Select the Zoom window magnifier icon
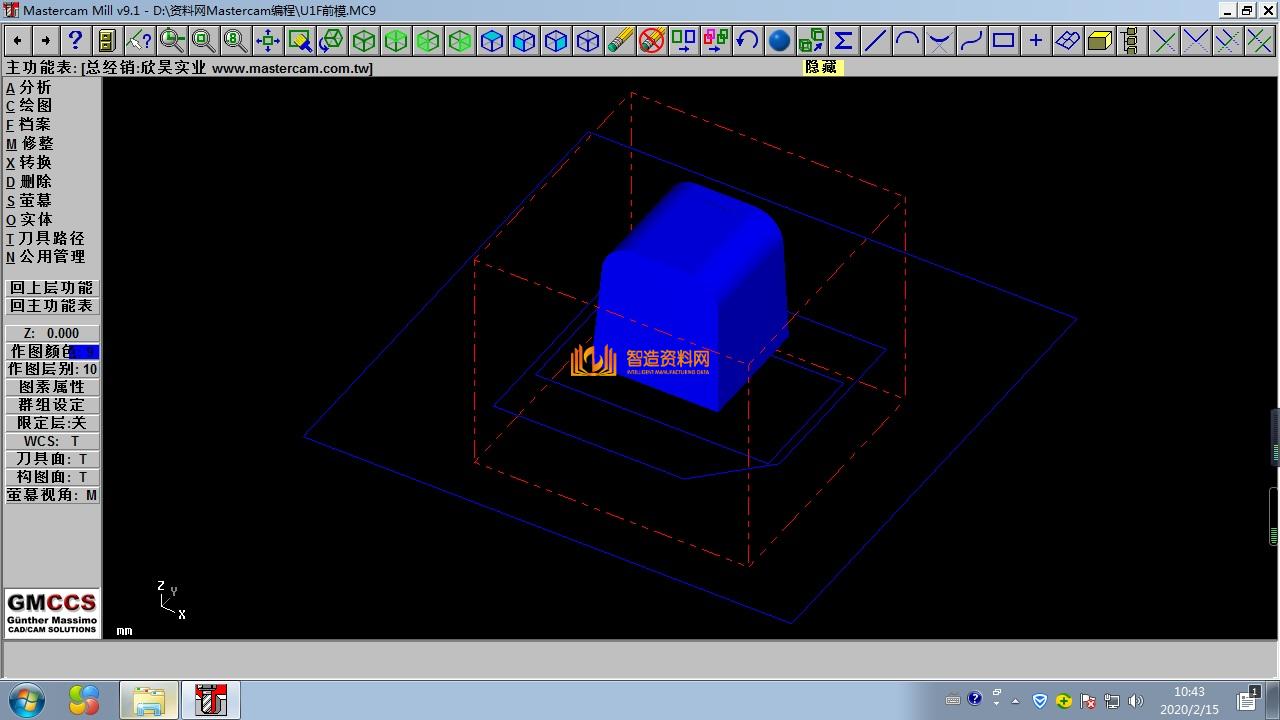The width and height of the screenshot is (1280, 720). (x=172, y=40)
